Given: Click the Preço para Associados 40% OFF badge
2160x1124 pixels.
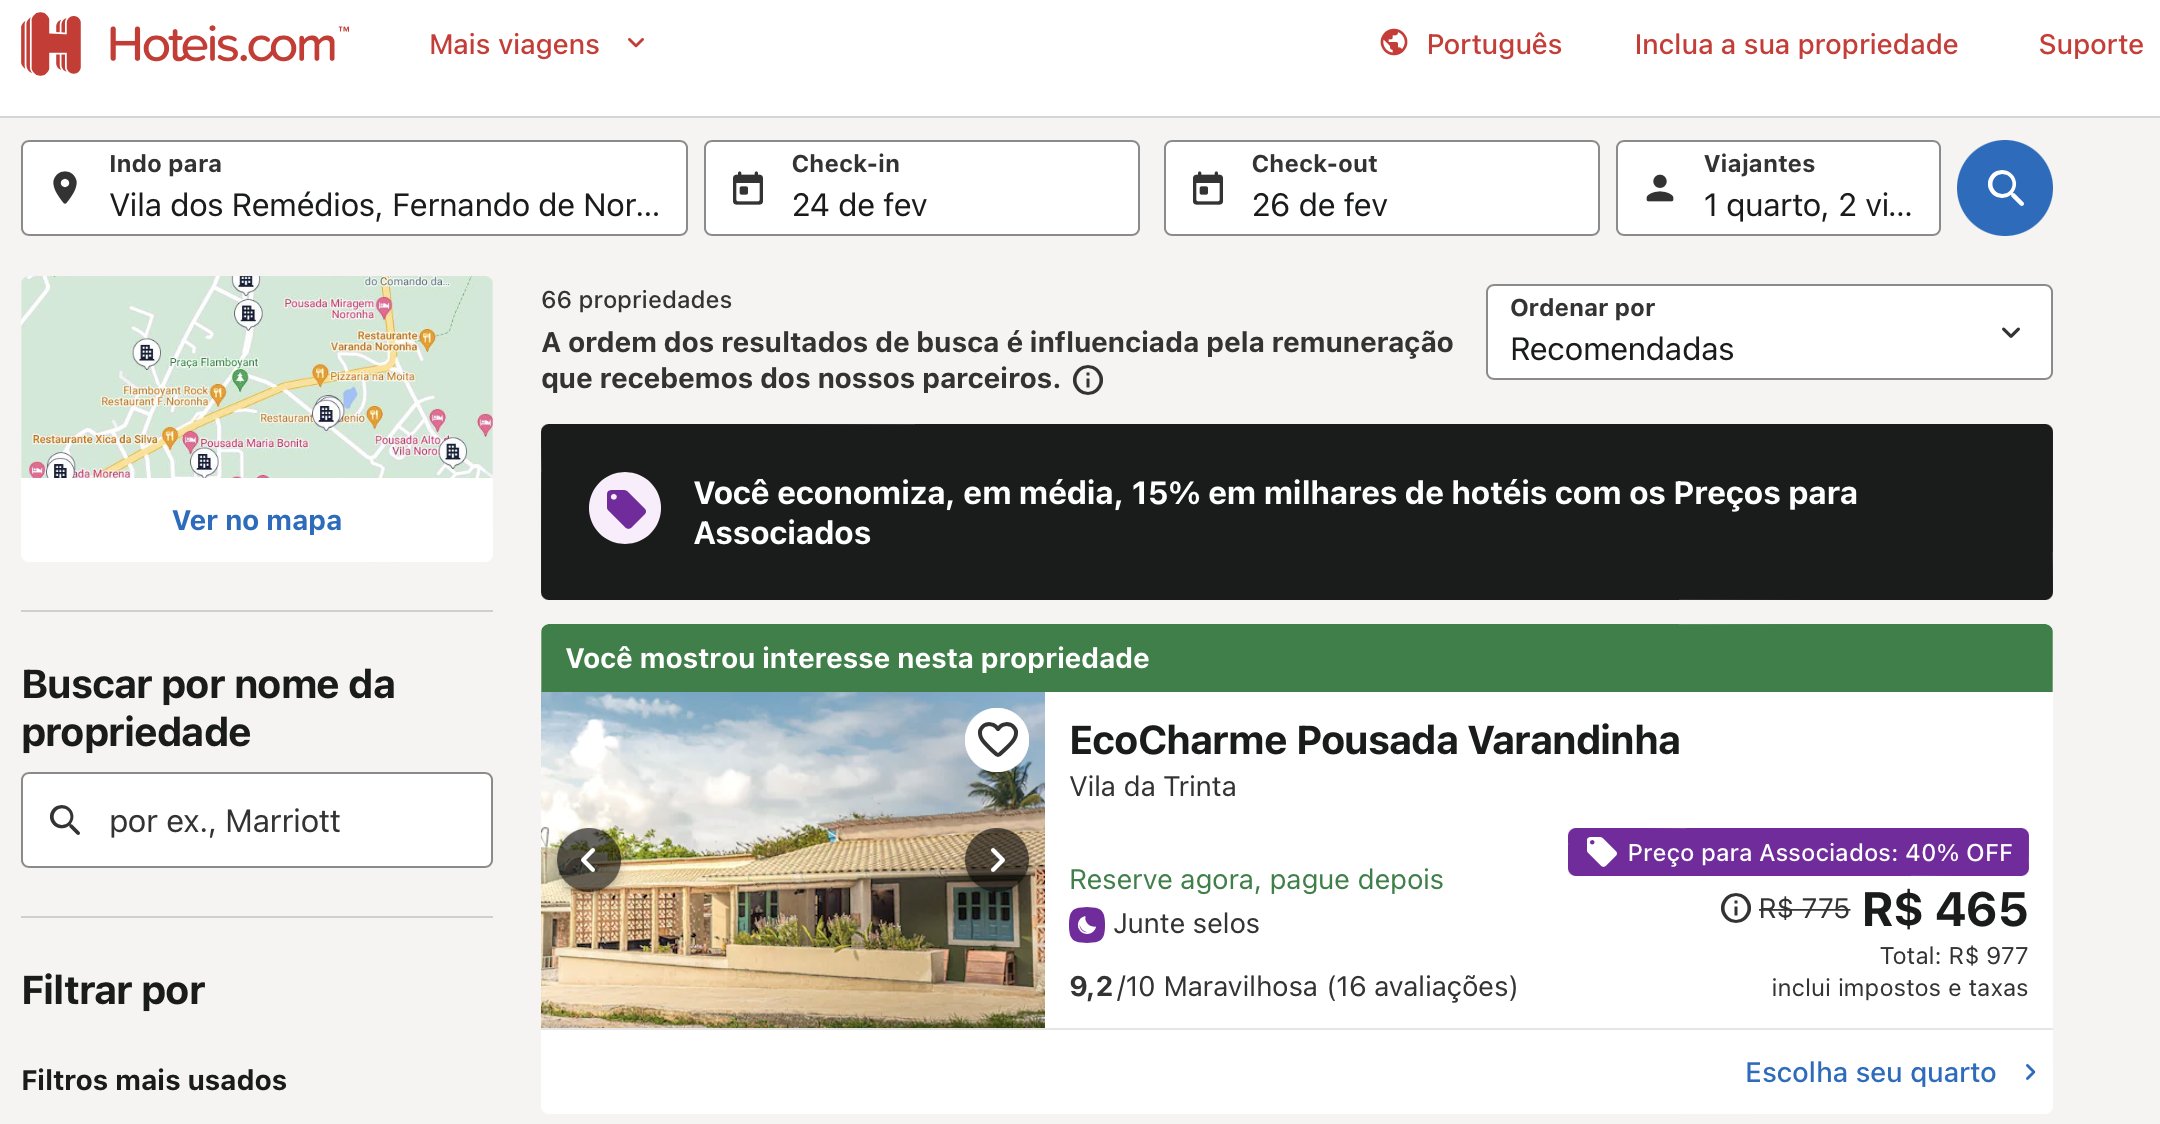Looking at the screenshot, I should click(1798, 852).
